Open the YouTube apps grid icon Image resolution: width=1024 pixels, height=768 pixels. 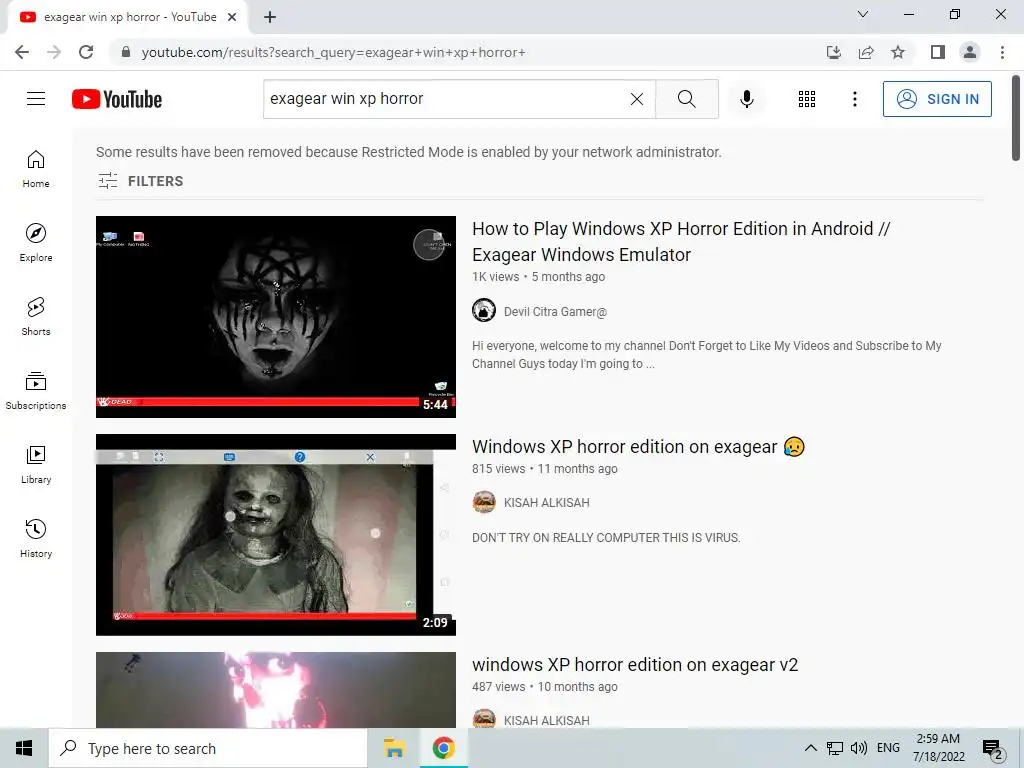807,99
